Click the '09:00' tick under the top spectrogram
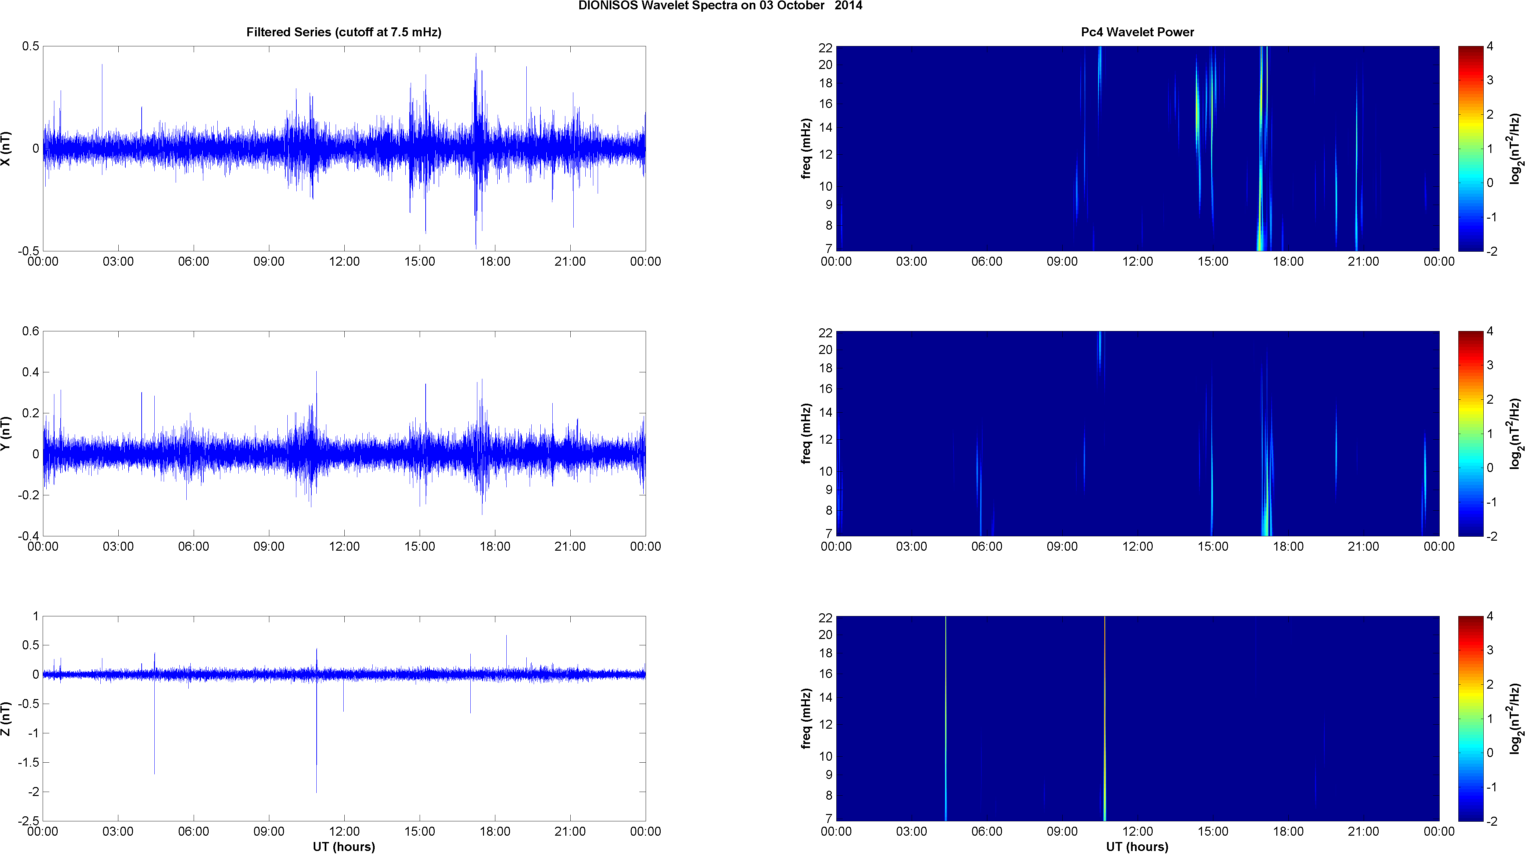 click(x=1062, y=262)
